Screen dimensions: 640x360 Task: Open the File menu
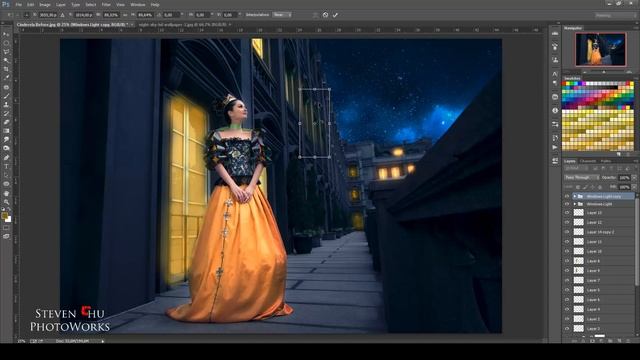pyautogui.click(x=18, y=4)
